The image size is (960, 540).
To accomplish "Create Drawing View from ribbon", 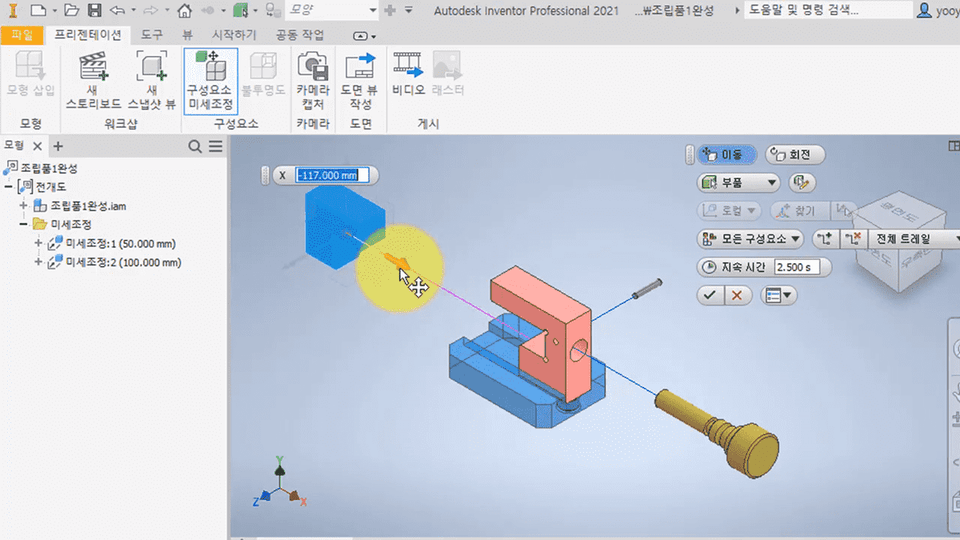I will (360, 81).
